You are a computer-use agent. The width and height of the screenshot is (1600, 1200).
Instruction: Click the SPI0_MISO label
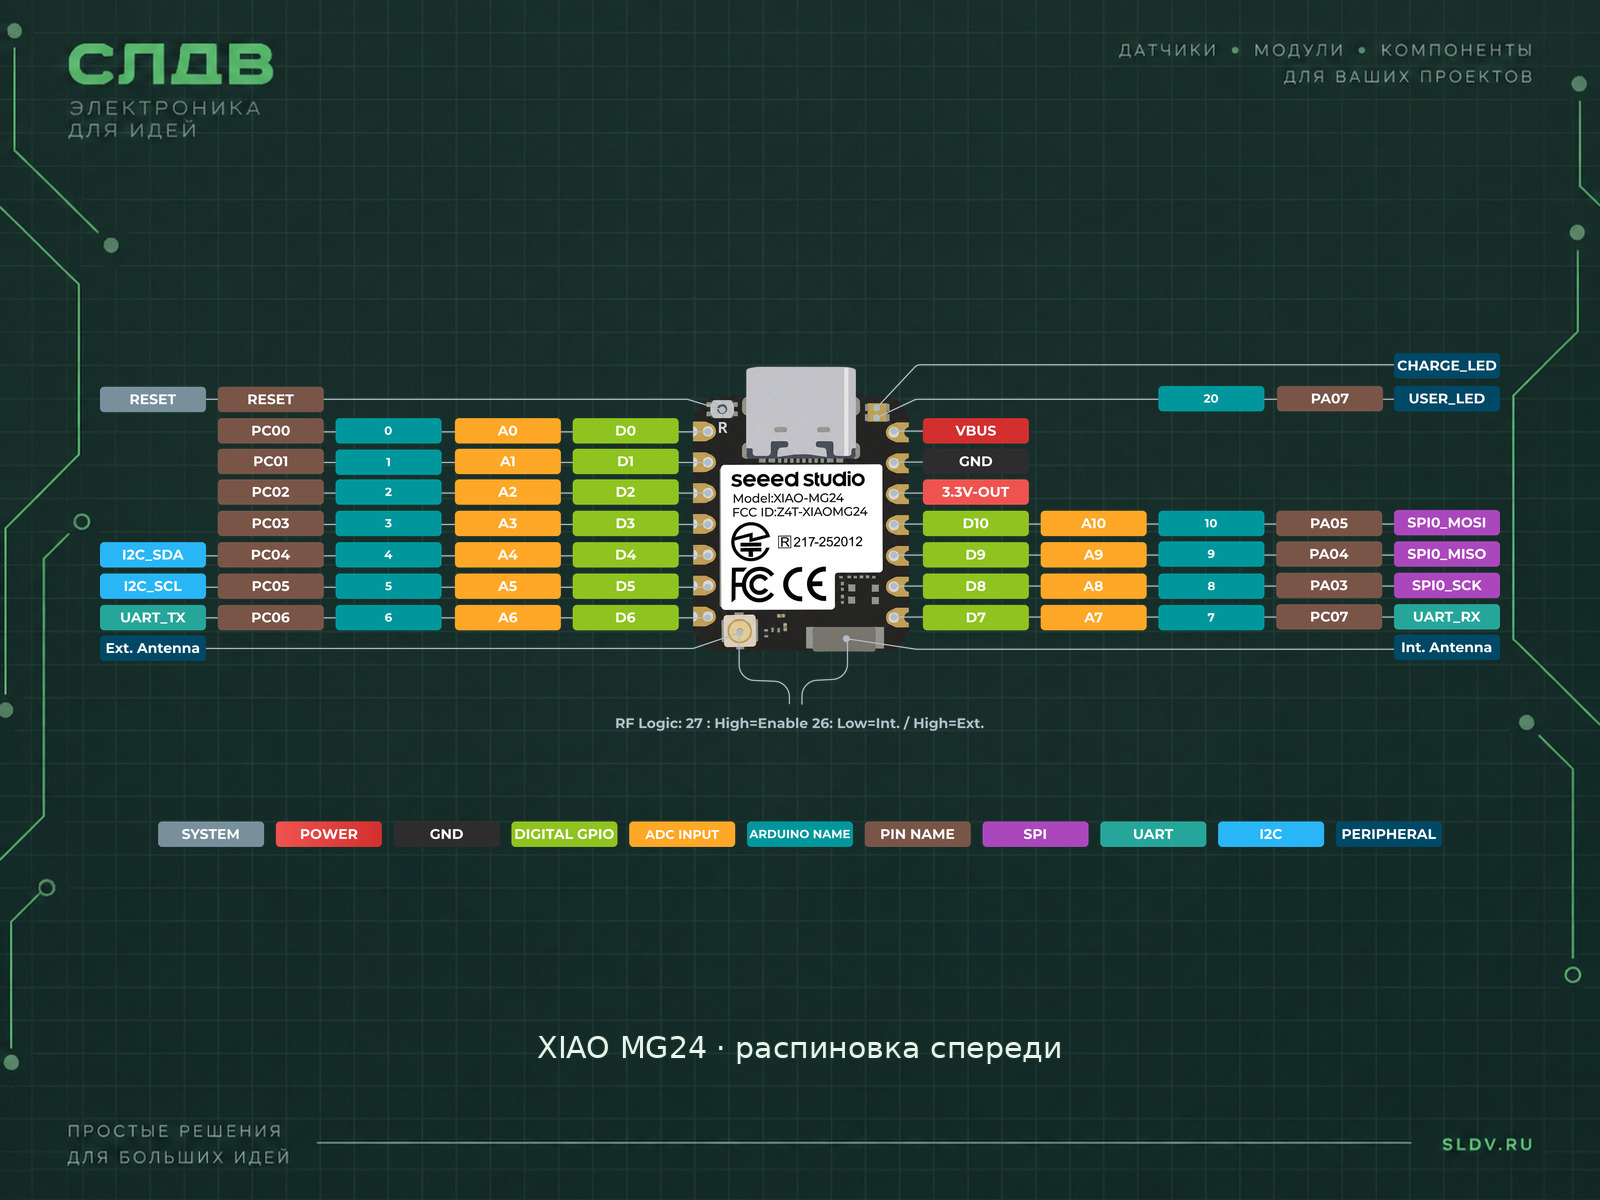pos(1446,554)
